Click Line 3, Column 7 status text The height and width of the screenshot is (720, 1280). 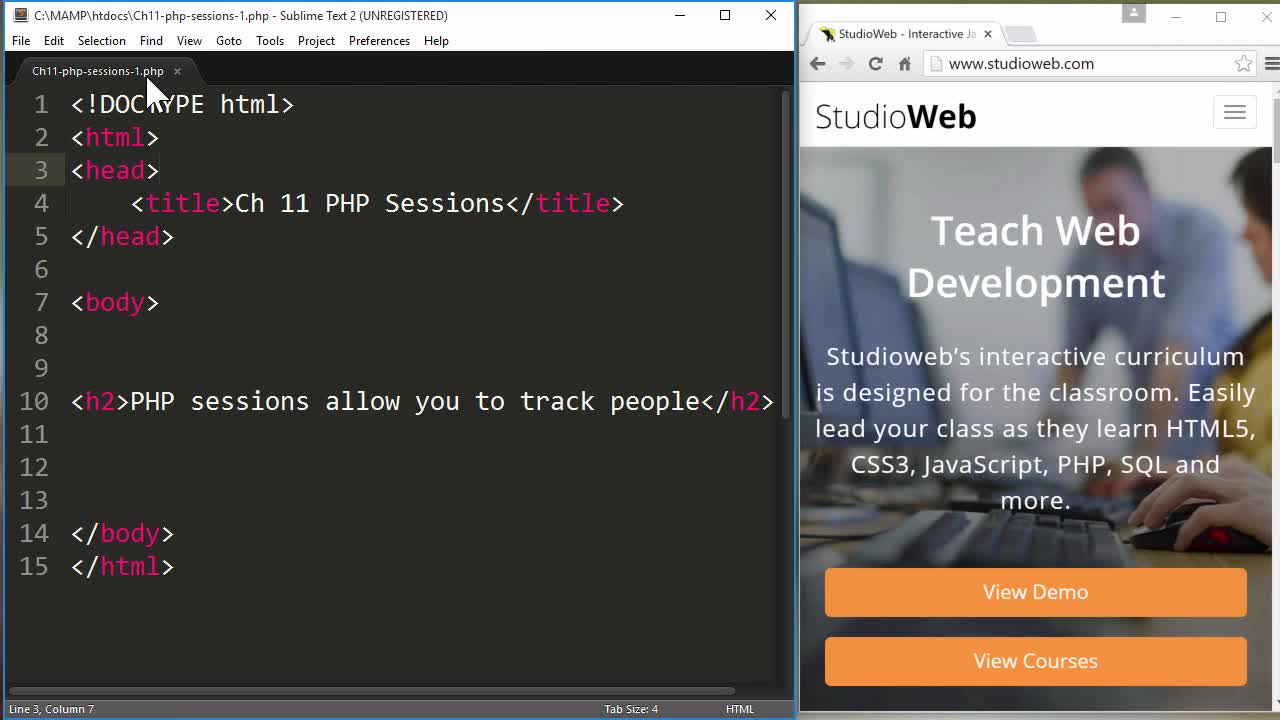point(51,709)
